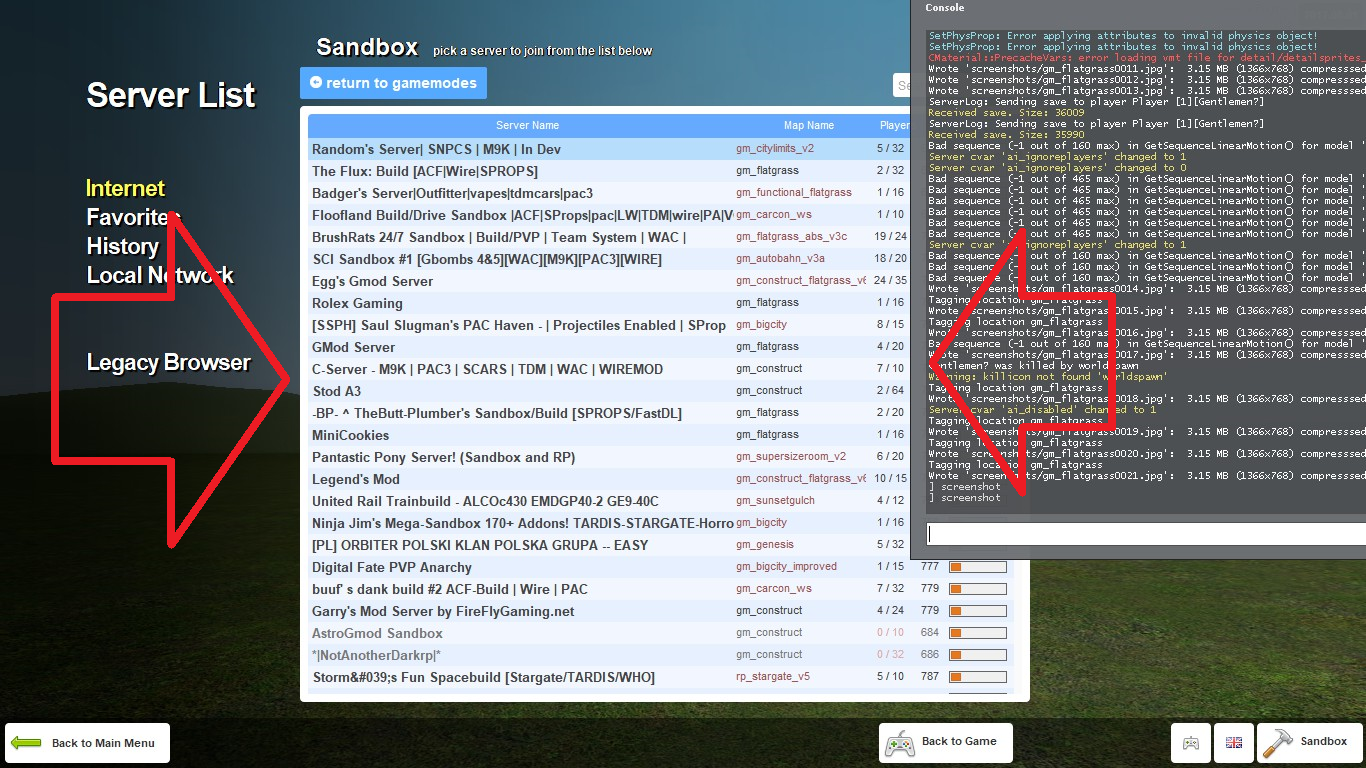The height and width of the screenshot is (768, 1366).
Task: Switch to Local Network servers
Action: pyautogui.click(x=160, y=275)
